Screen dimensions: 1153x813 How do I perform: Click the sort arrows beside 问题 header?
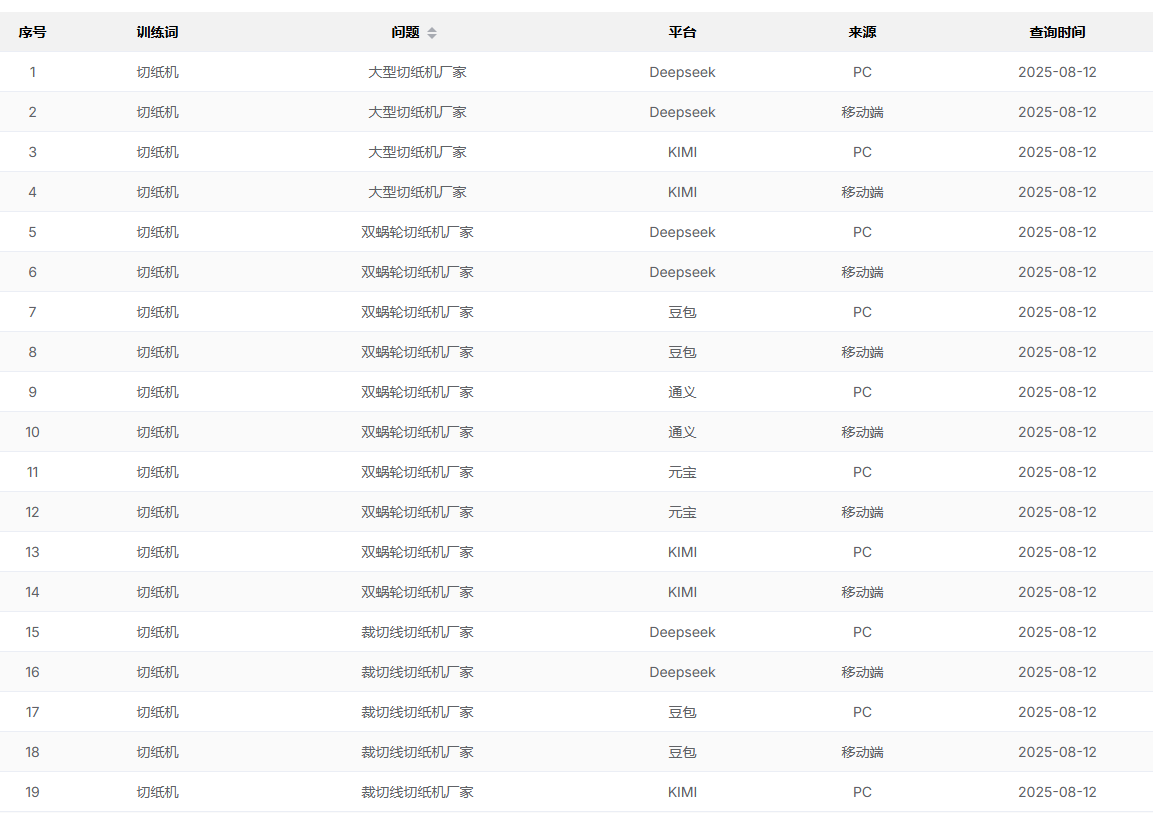(x=432, y=33)
